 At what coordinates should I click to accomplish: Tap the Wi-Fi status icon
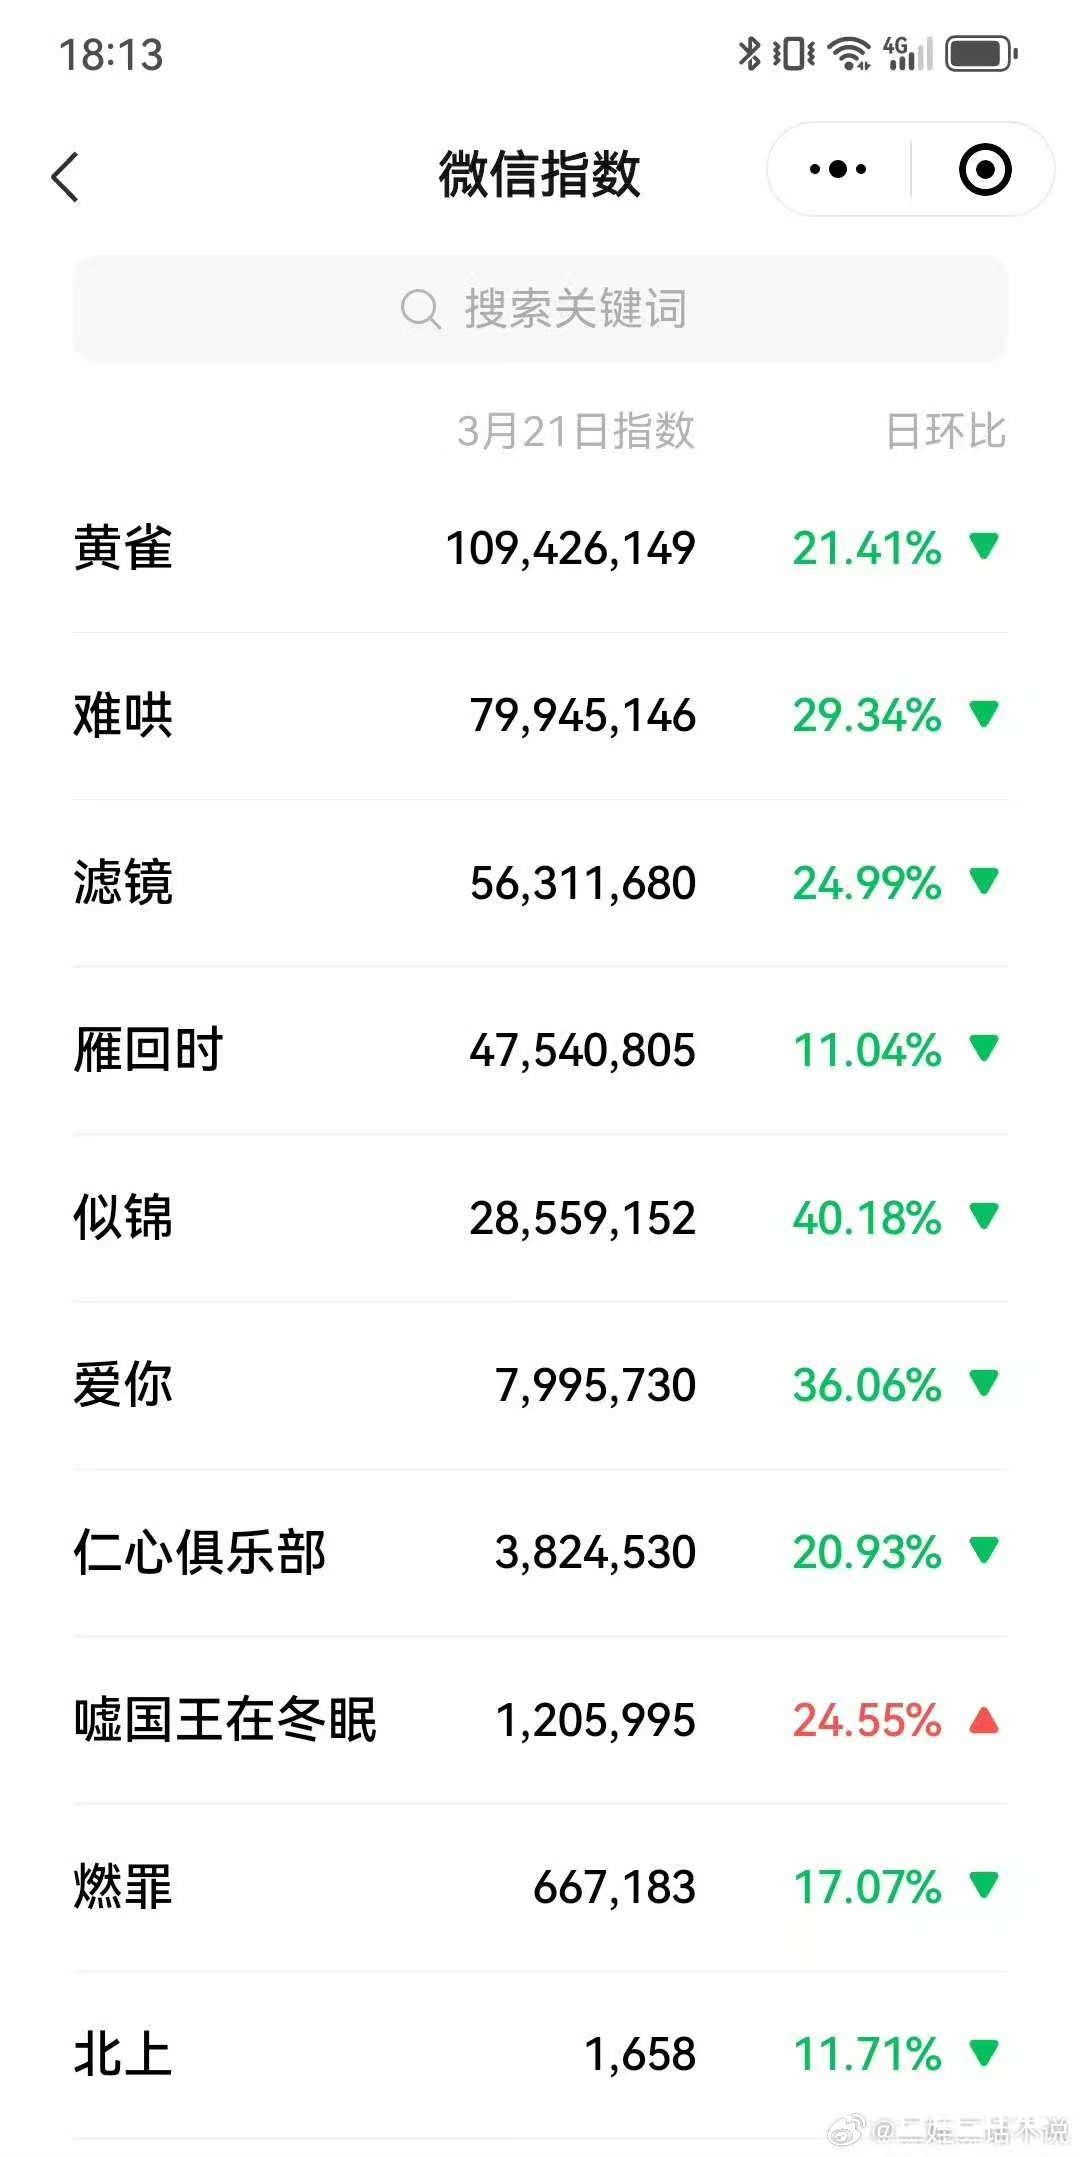(x=850, y=53)
